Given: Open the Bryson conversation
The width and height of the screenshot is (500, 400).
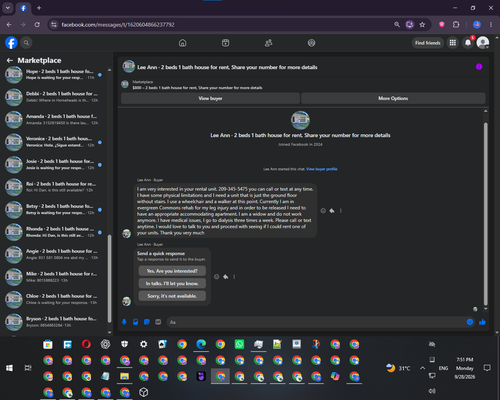Looking at the screenshot, I should 54,322.
